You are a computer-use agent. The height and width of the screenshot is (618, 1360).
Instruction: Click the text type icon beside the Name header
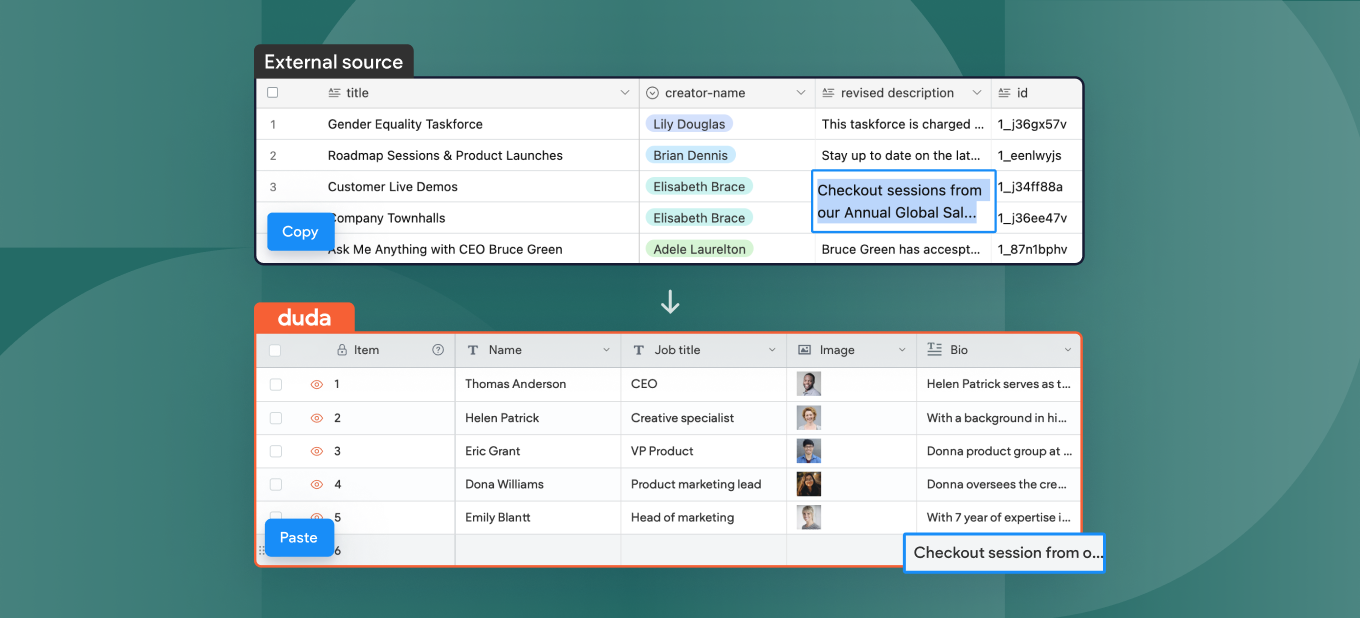click(472, 350)
